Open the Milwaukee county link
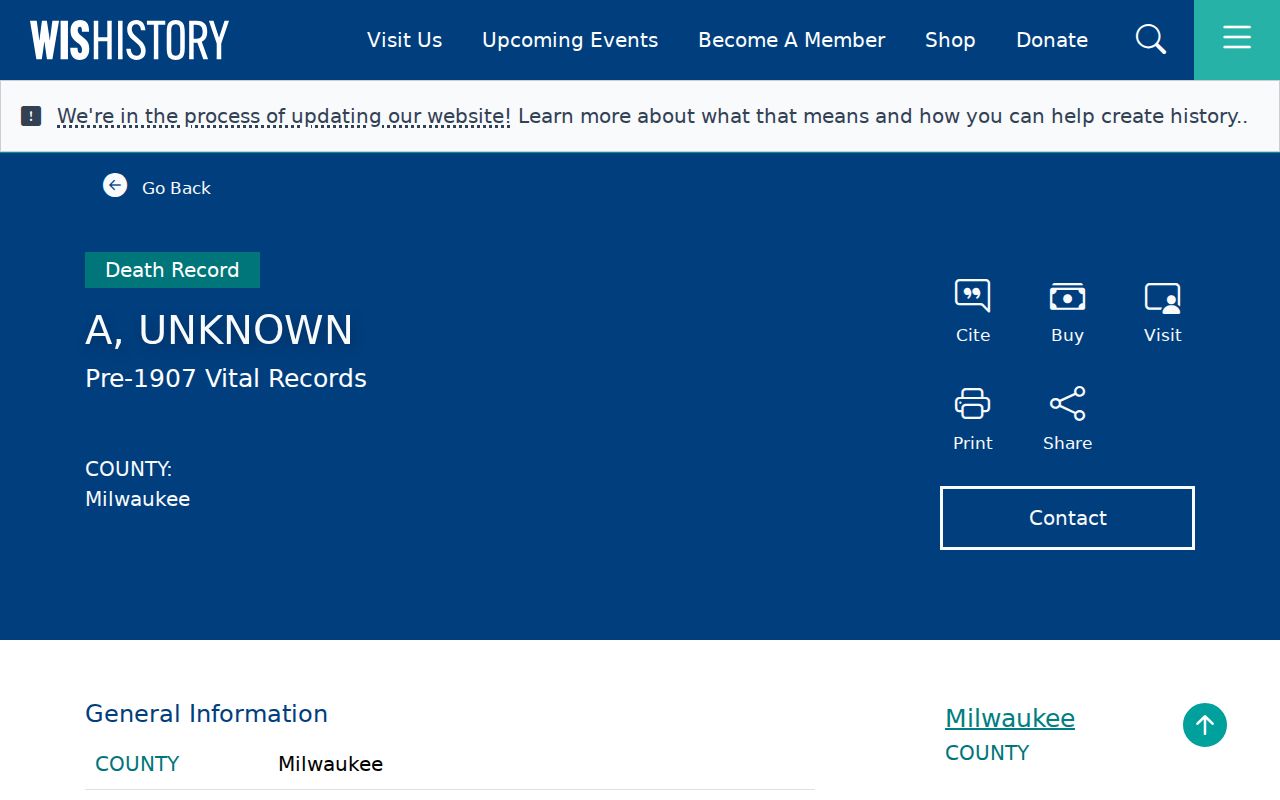This screenshot has height=800, width=1280. [x=1010, y=718]
